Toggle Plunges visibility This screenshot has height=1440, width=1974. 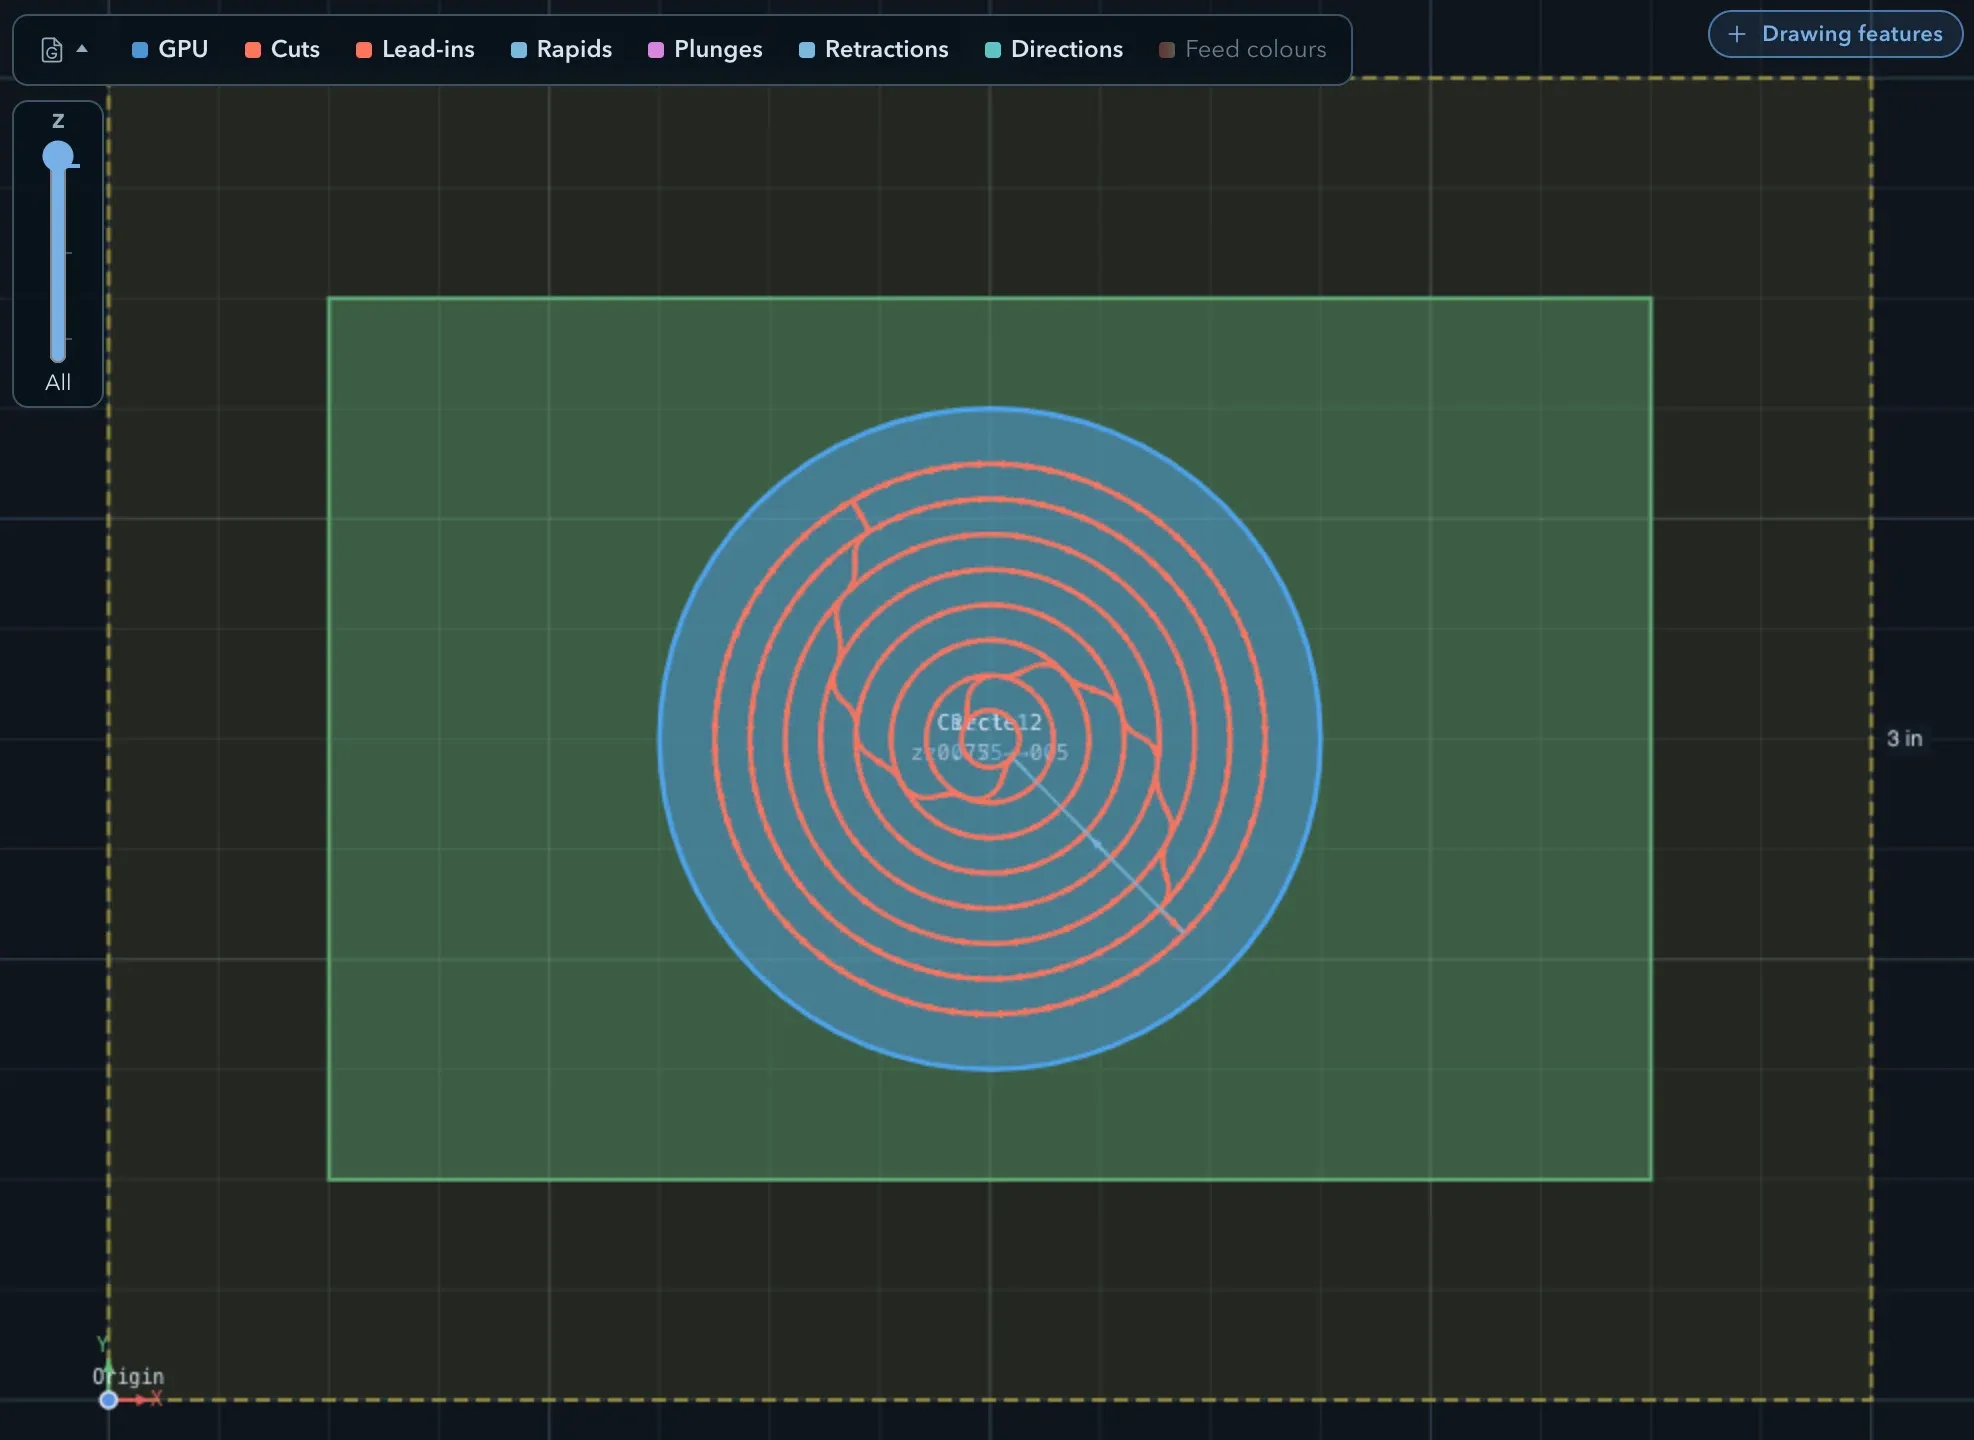[x=705, y=49]
